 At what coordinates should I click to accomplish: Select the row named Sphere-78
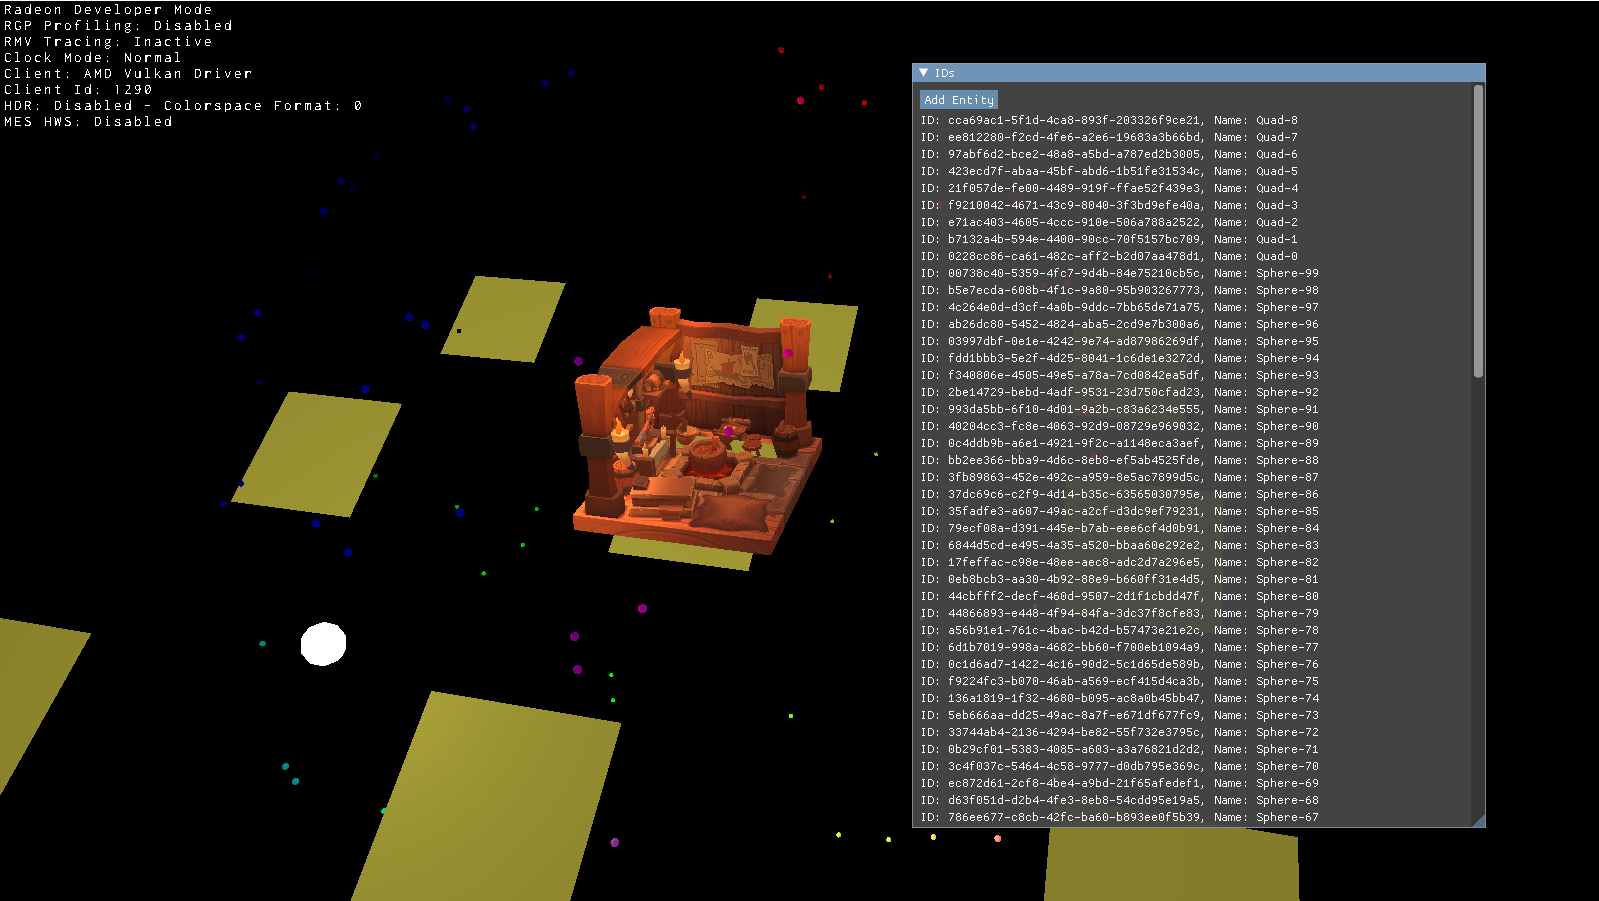click(x=1120, y=630)
